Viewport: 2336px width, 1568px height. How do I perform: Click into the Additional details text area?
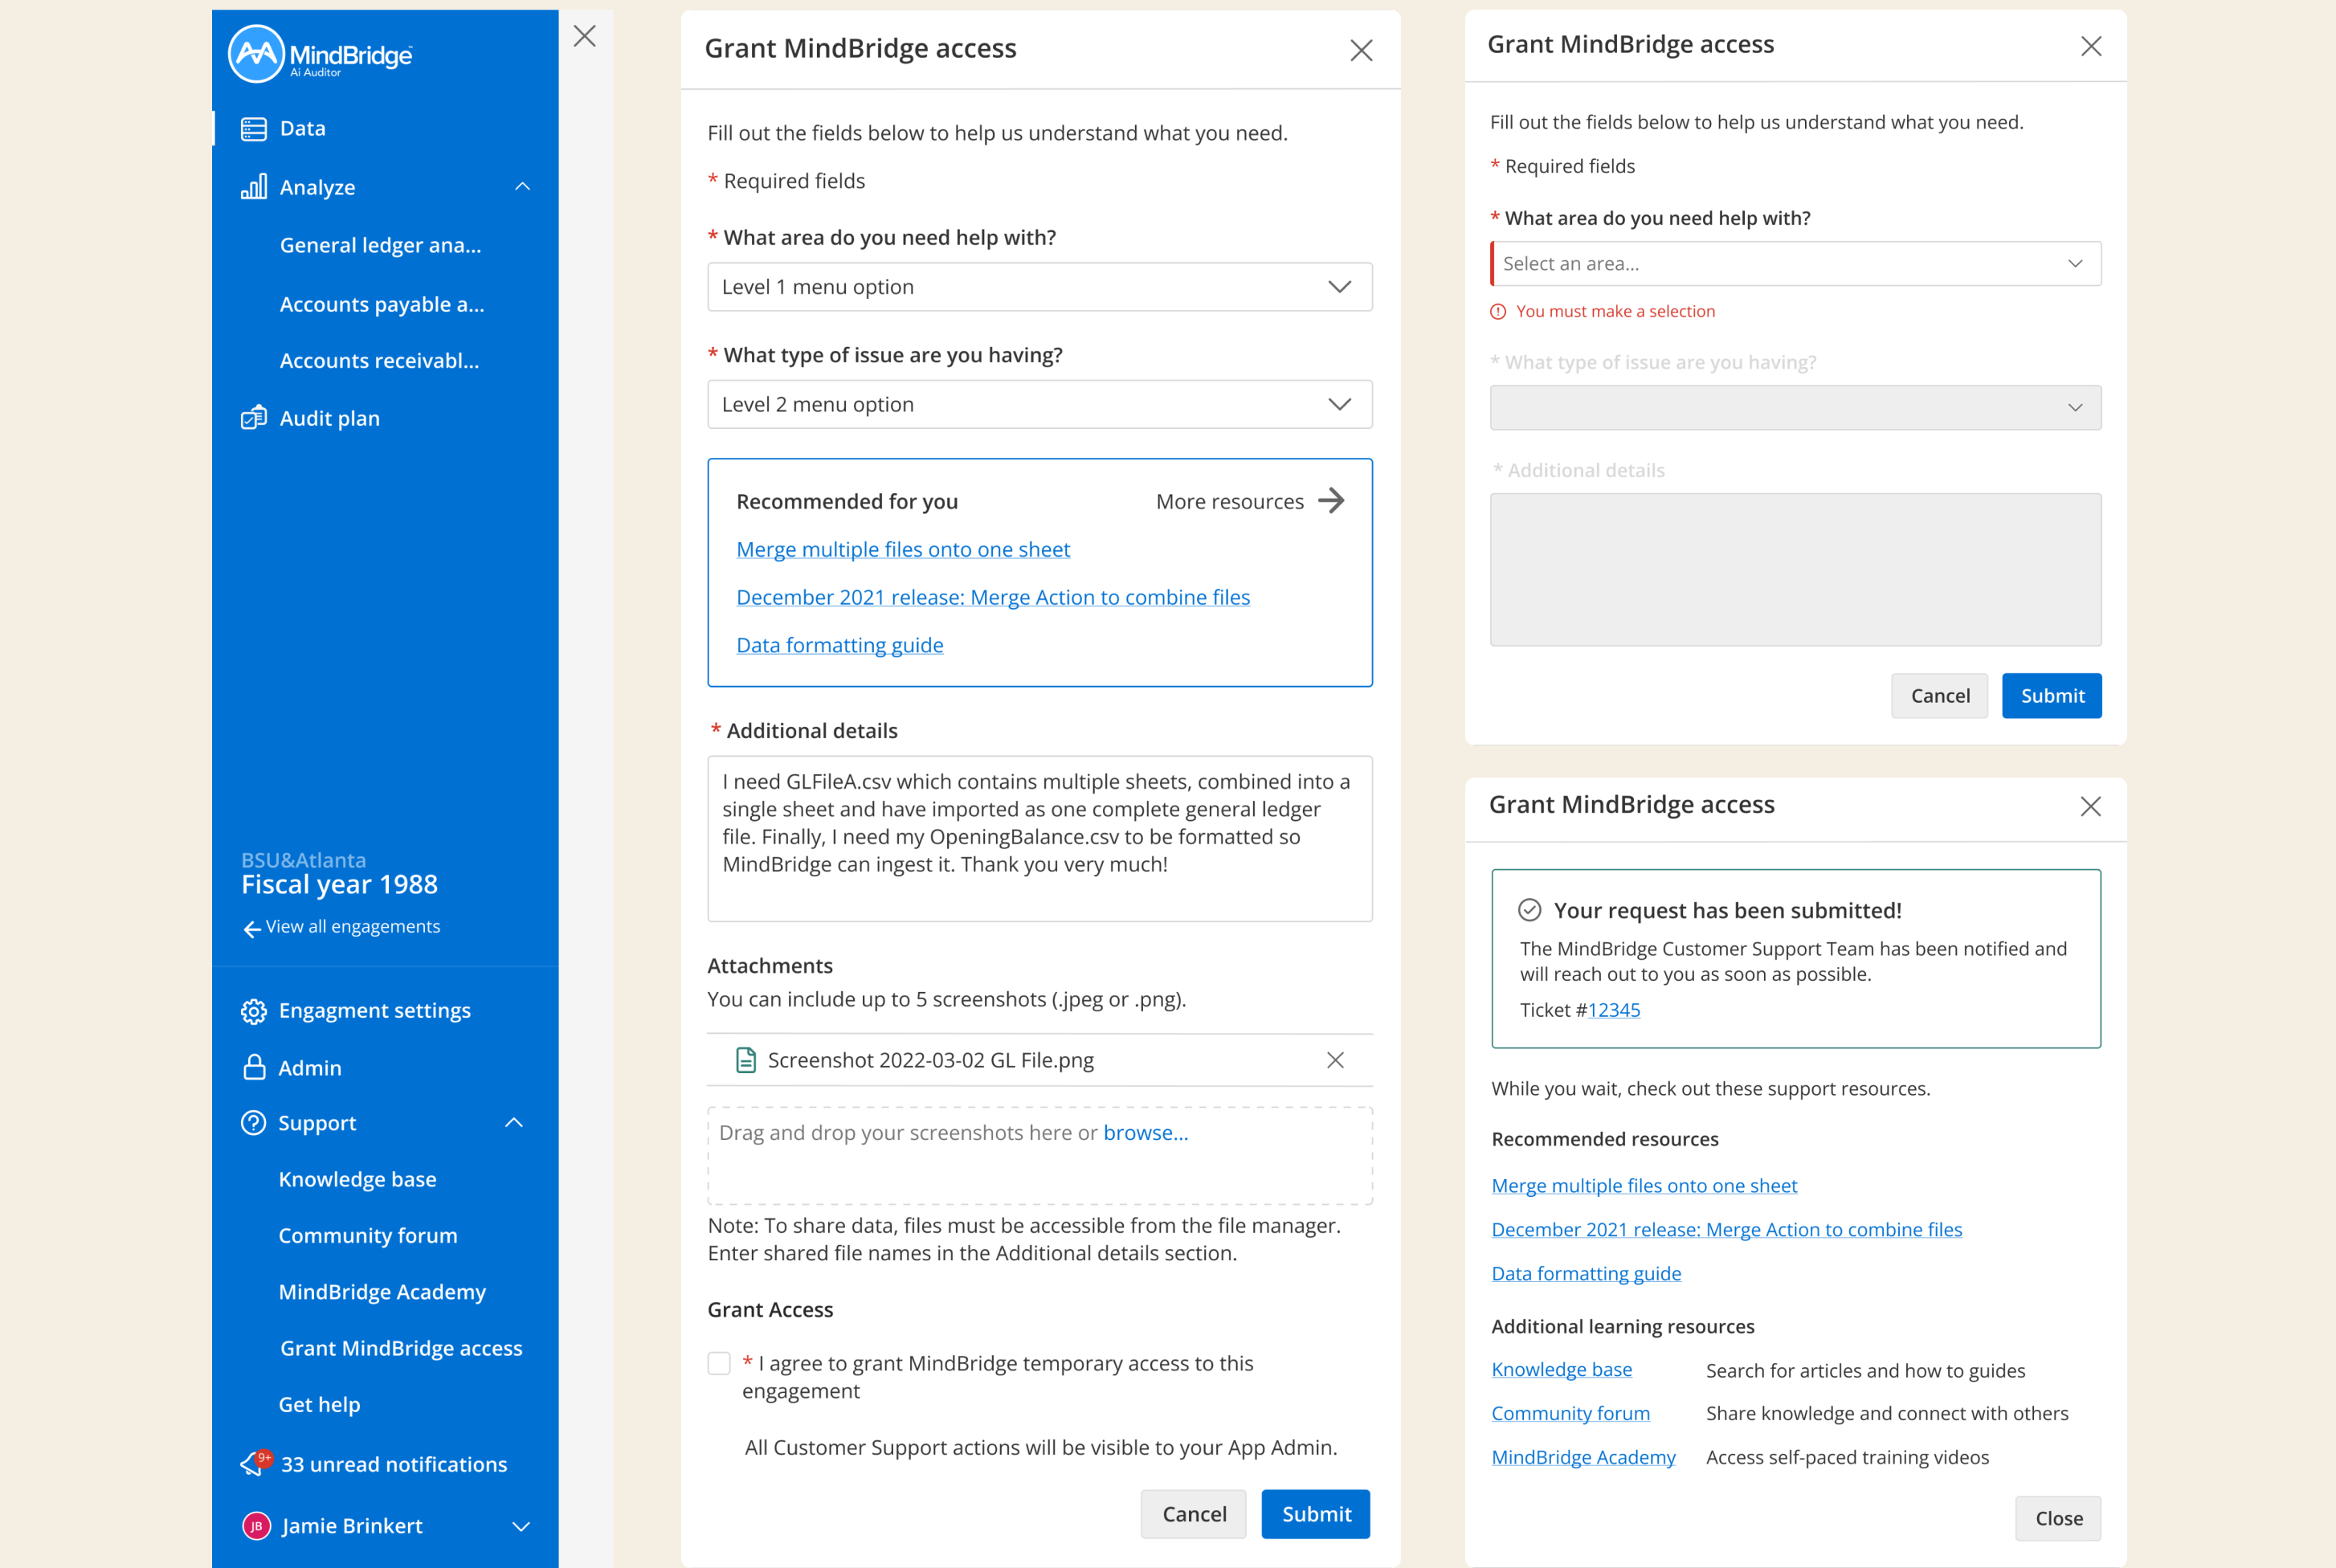(x=1040, y=838)
